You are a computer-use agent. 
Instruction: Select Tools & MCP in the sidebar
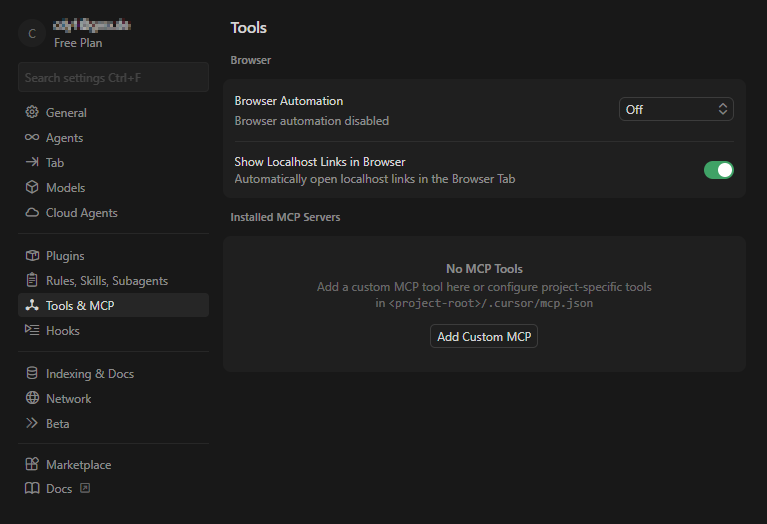[80, 306]
